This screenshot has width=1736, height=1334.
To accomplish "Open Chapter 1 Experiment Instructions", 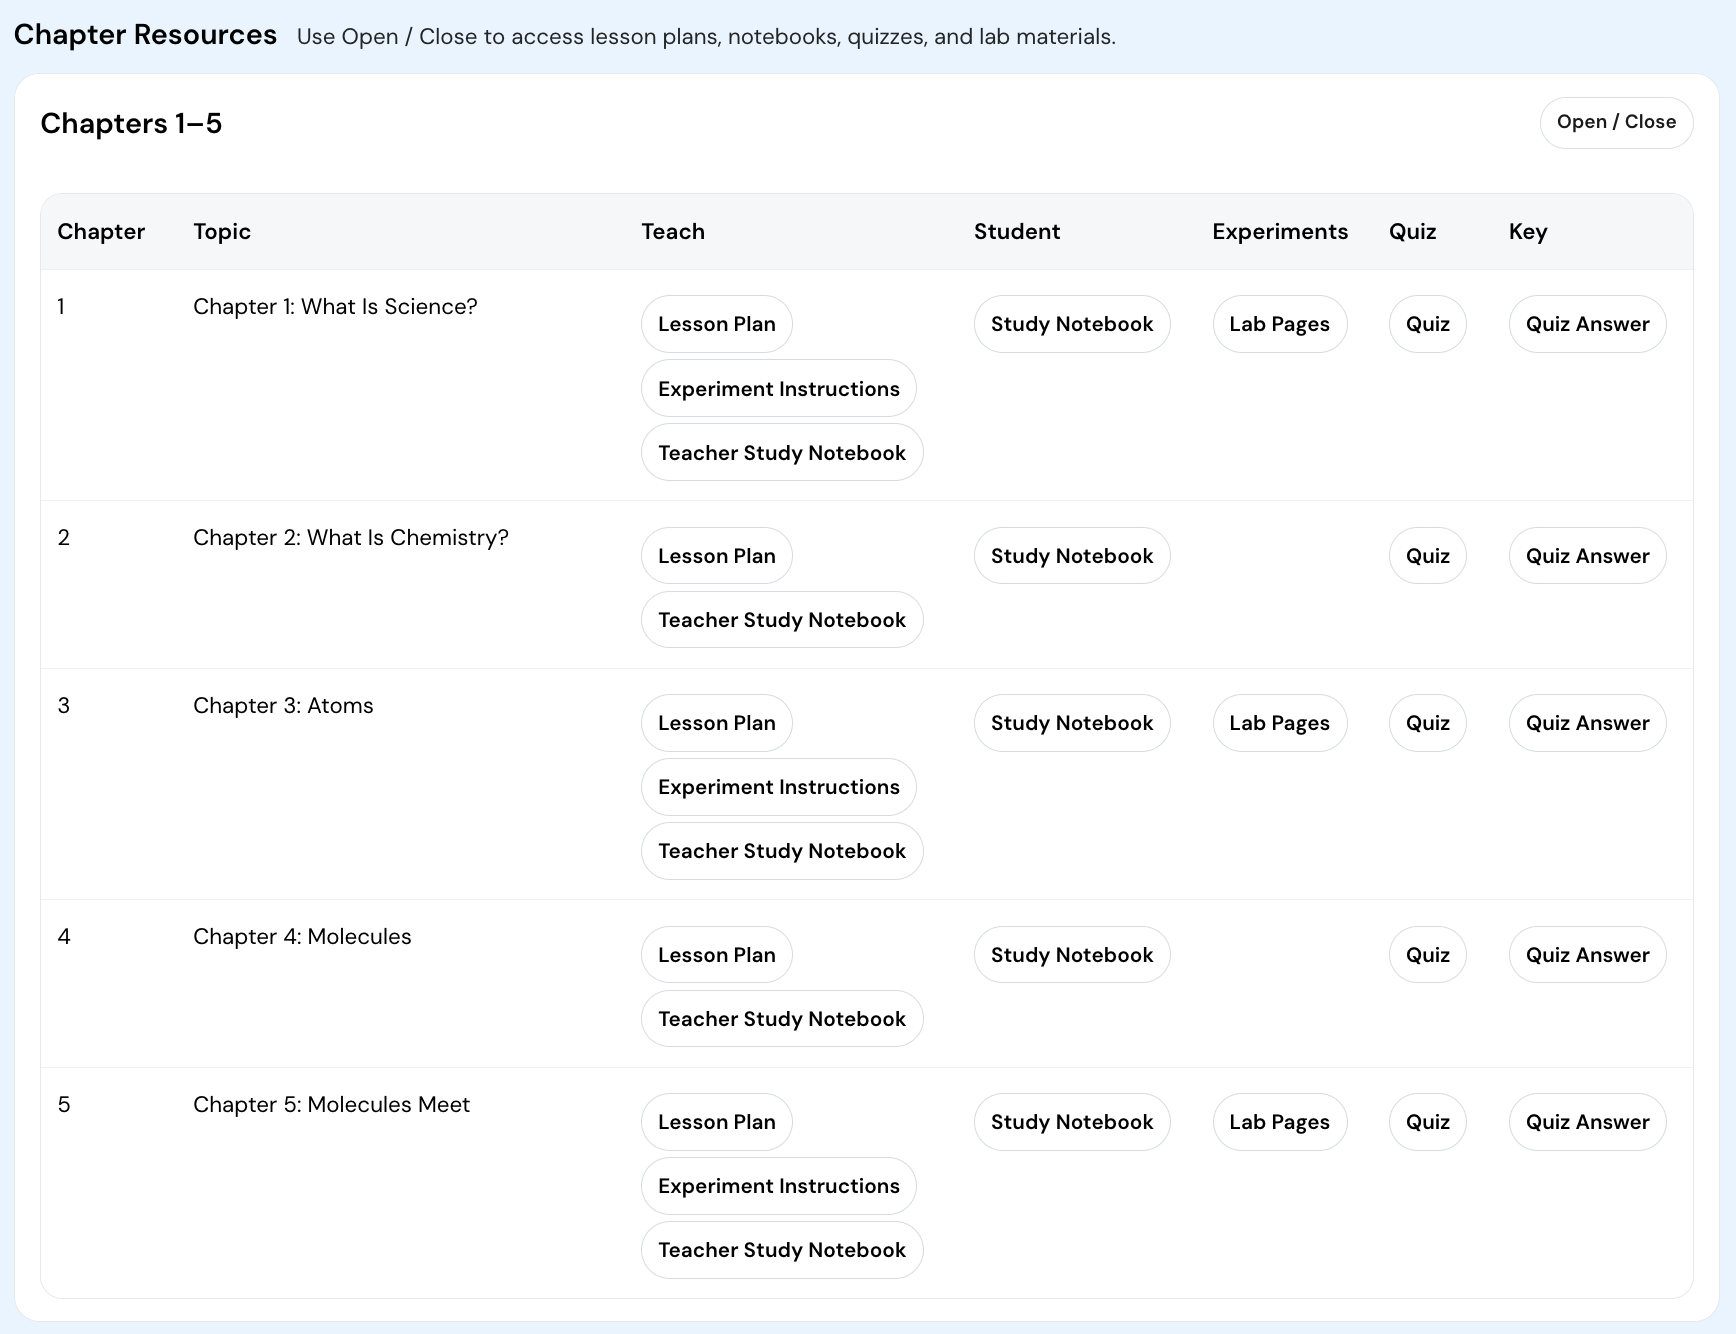I will click(778, 389).
